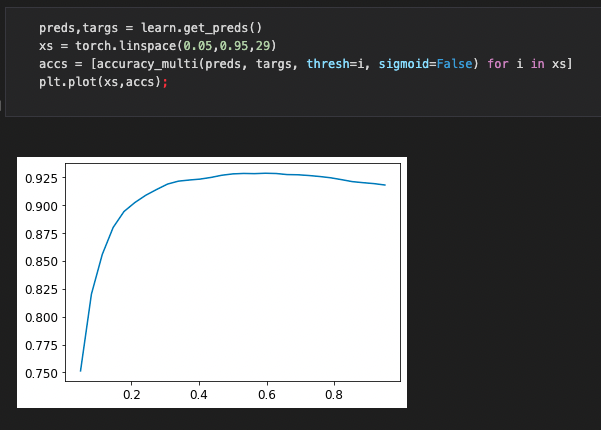Screen dimensions: 601x430
Task: Click the 'plt.plot(xs,accs);' code line
Action: point(103,82)
